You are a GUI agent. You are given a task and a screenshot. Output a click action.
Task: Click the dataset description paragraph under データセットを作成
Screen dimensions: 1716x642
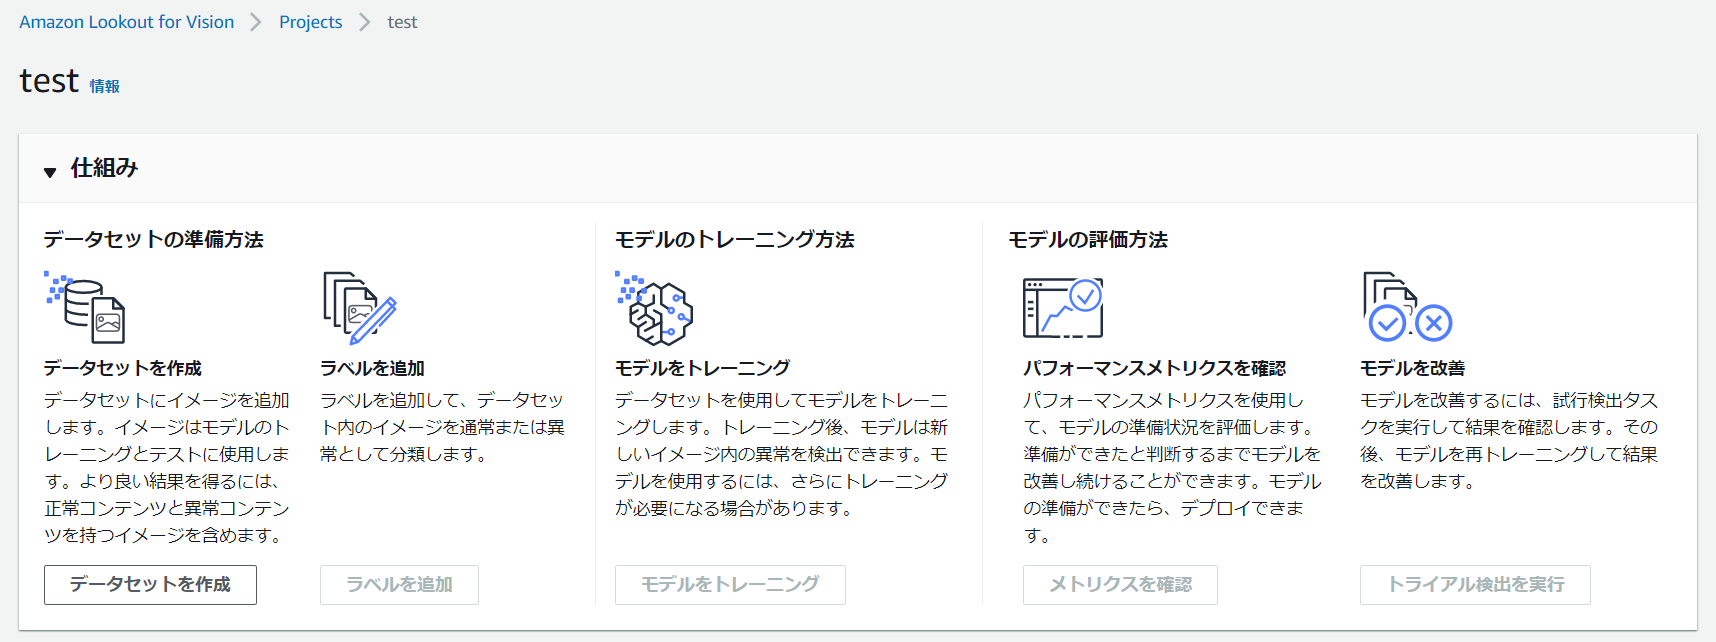point(167,468)
